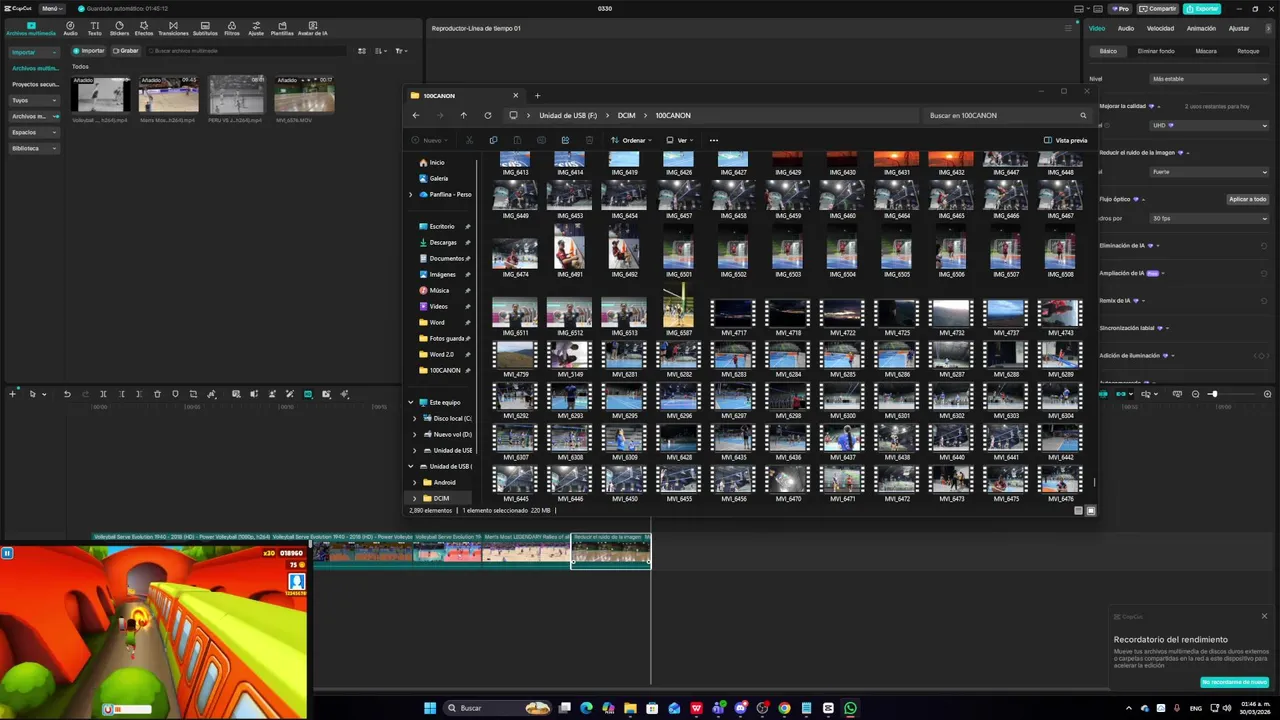Open the Nivel dropdown showing Más estable
This screenshot has width=1280, height=720.
click(1209, 78)
